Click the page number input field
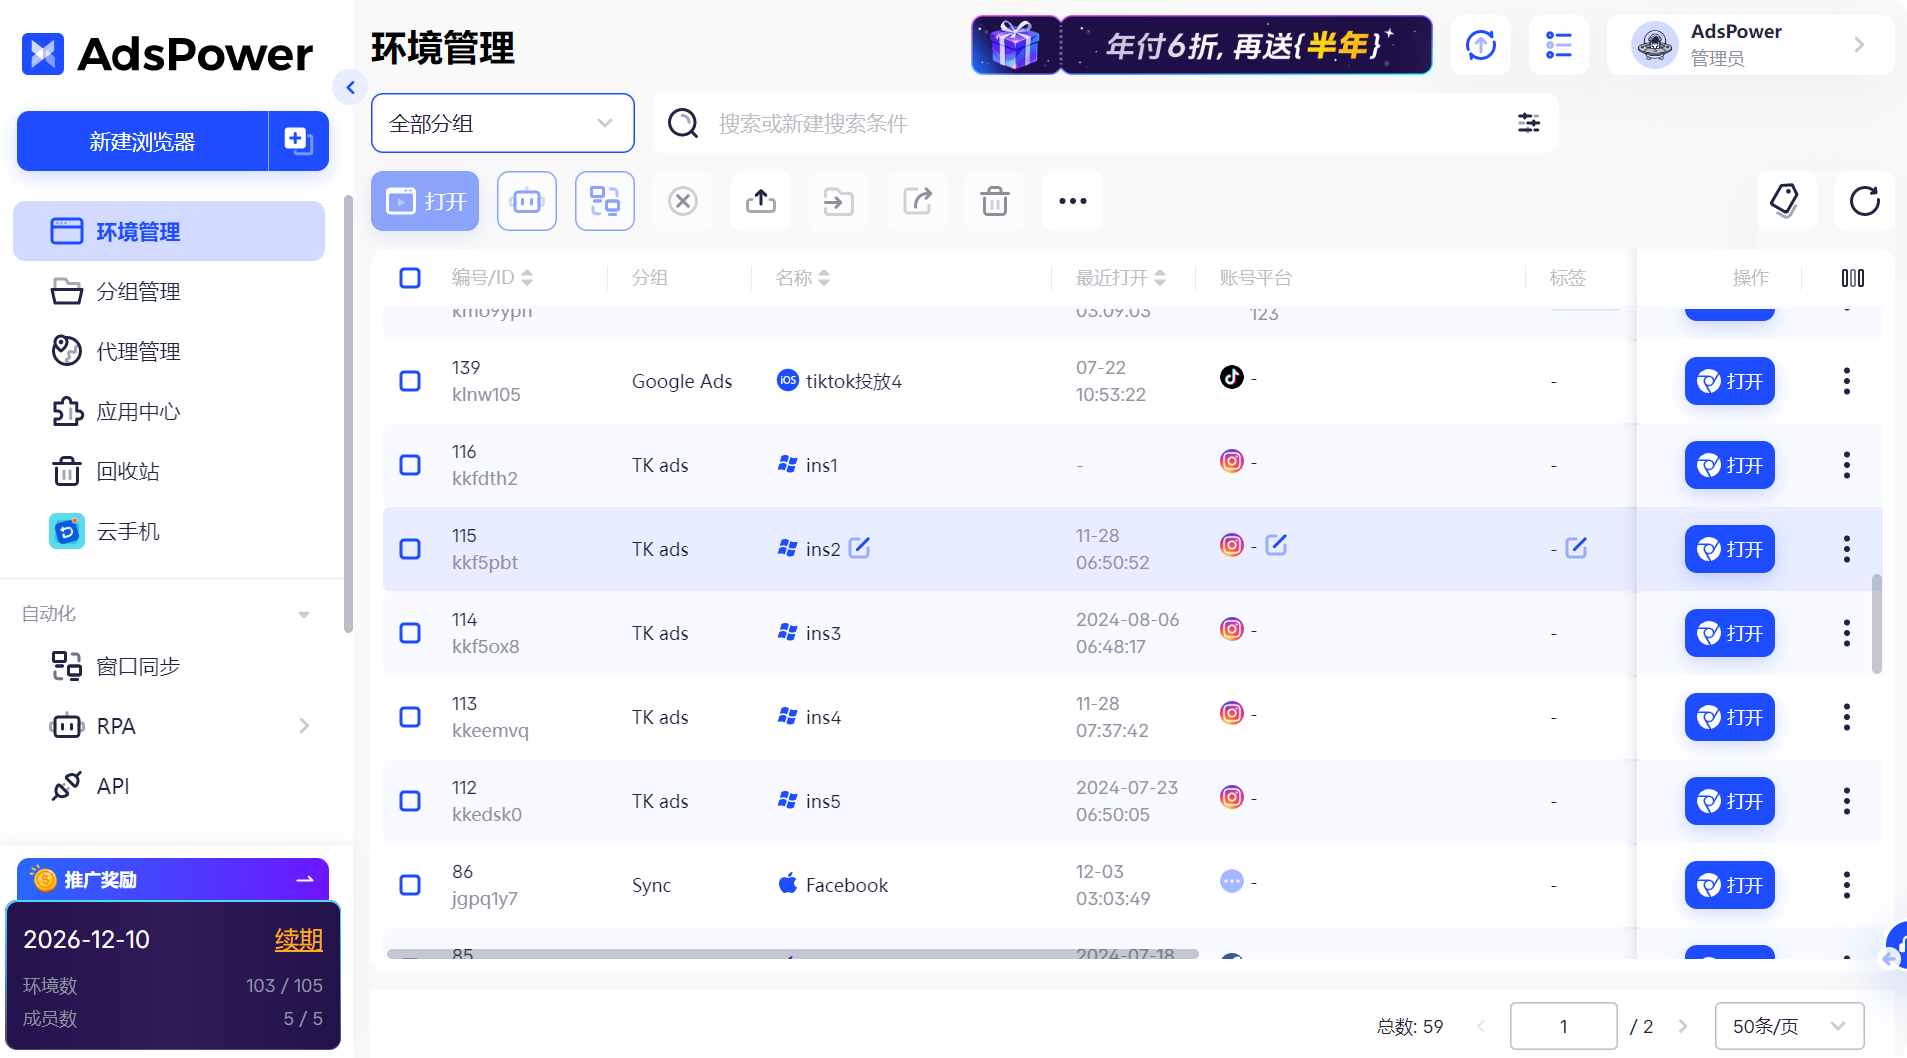This screenshot has width=1907, height=1058. (1563, 1025)
